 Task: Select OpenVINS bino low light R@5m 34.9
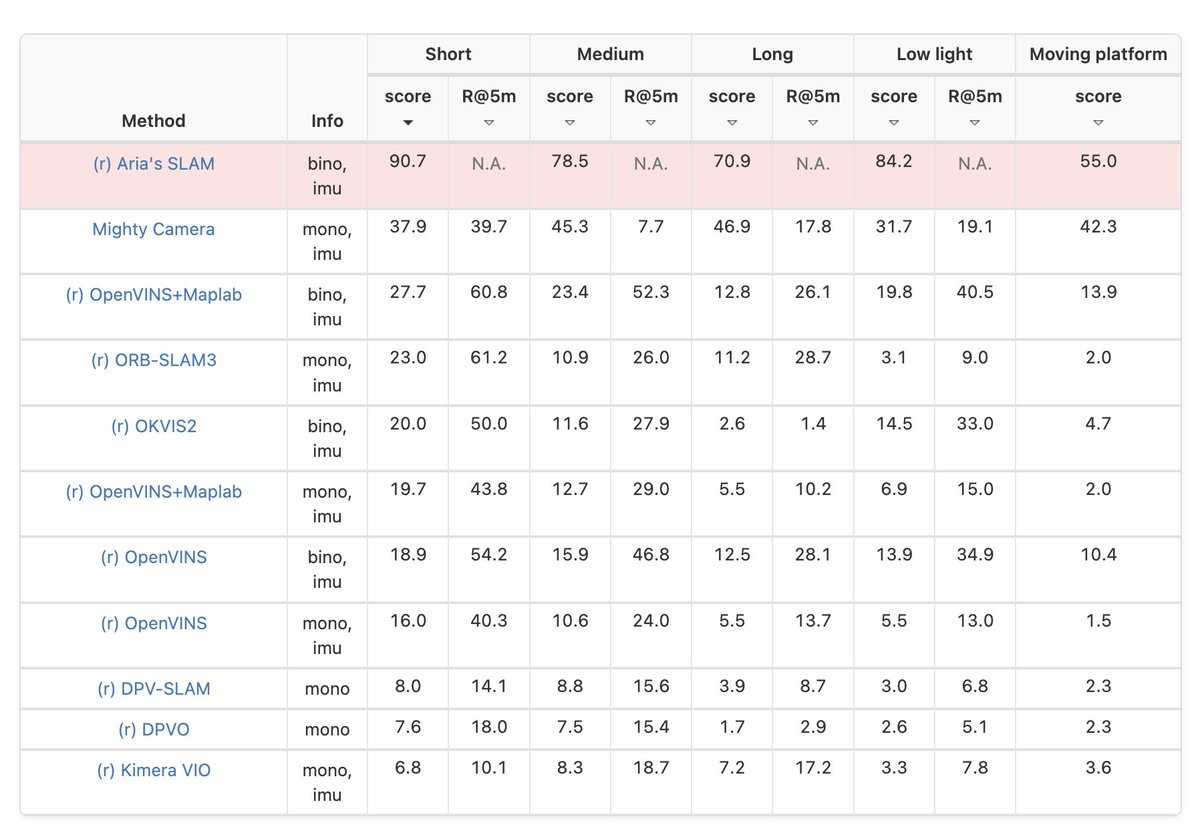click(975, 555)
